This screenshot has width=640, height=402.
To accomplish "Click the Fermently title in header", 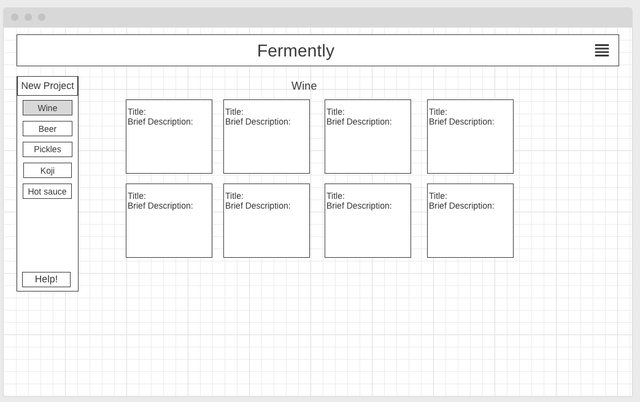I will (x=295, y=51).
